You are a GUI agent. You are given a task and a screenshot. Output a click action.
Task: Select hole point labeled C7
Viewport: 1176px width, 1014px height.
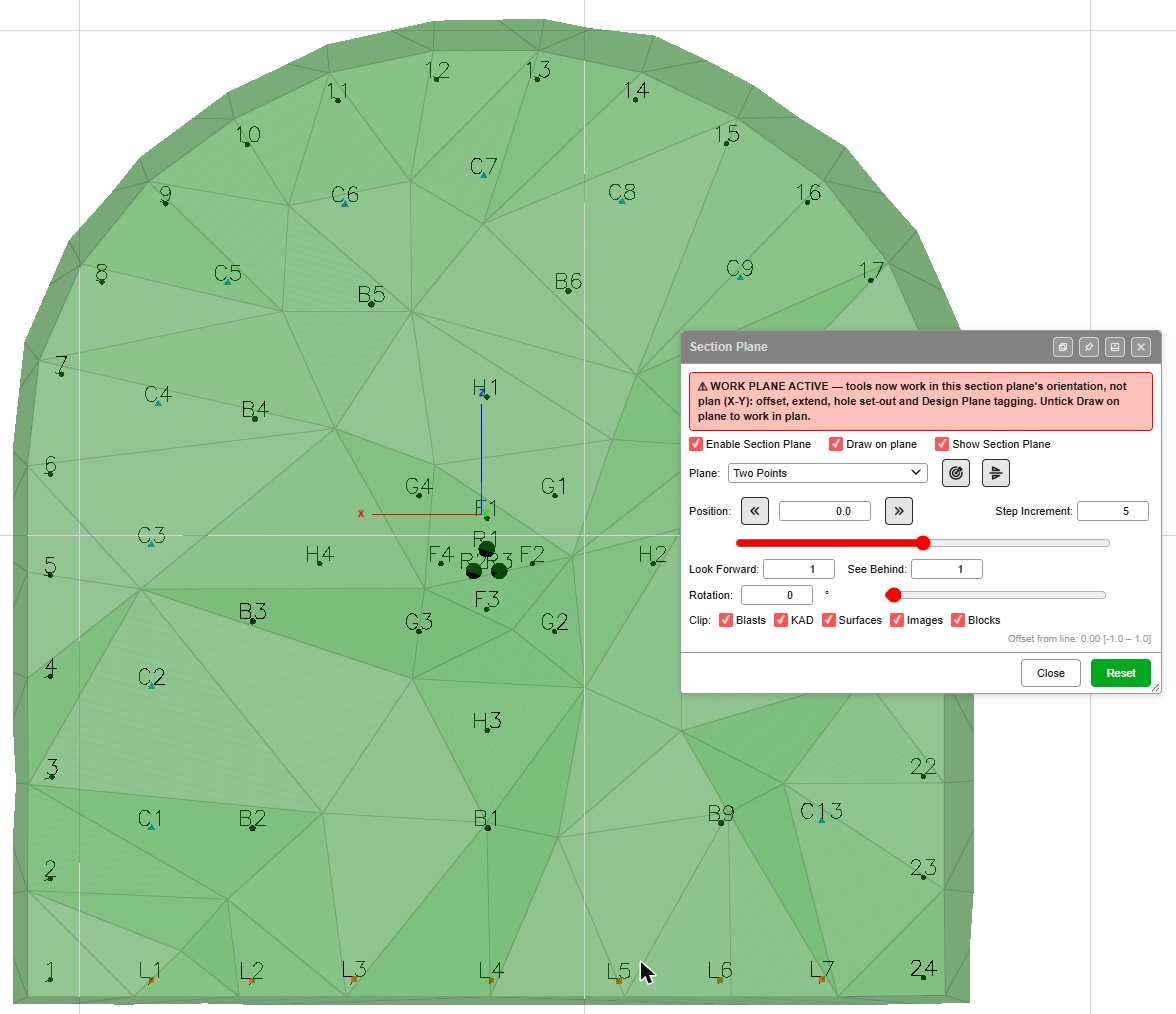(484, 175)
